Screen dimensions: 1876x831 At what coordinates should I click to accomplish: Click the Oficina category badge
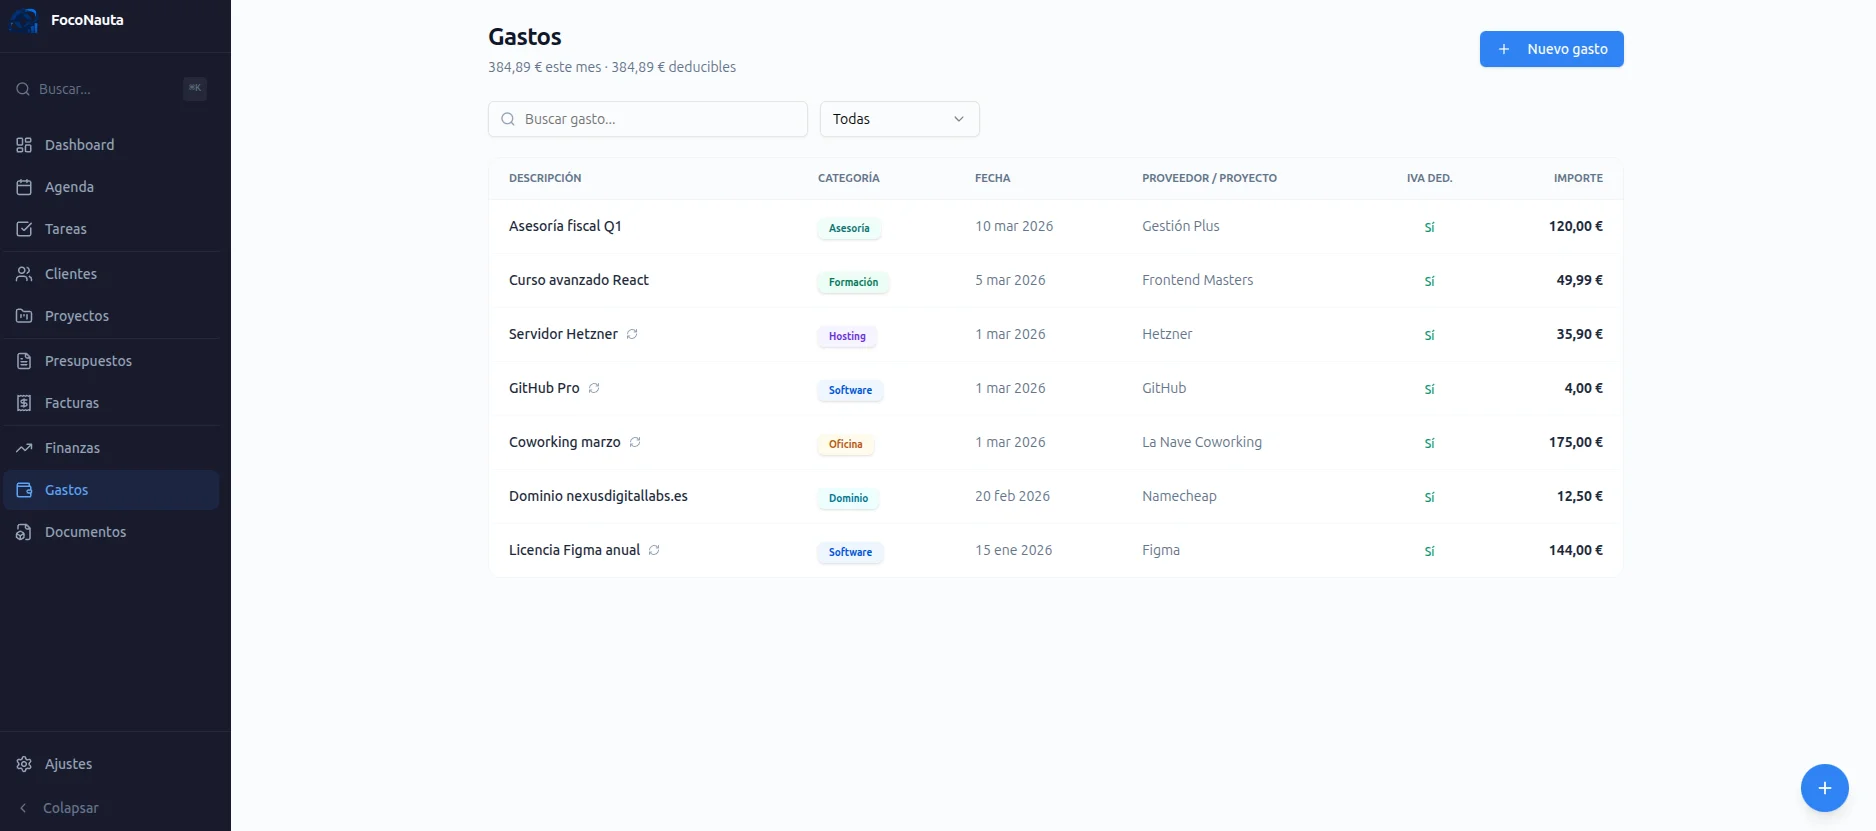[845, 444]
